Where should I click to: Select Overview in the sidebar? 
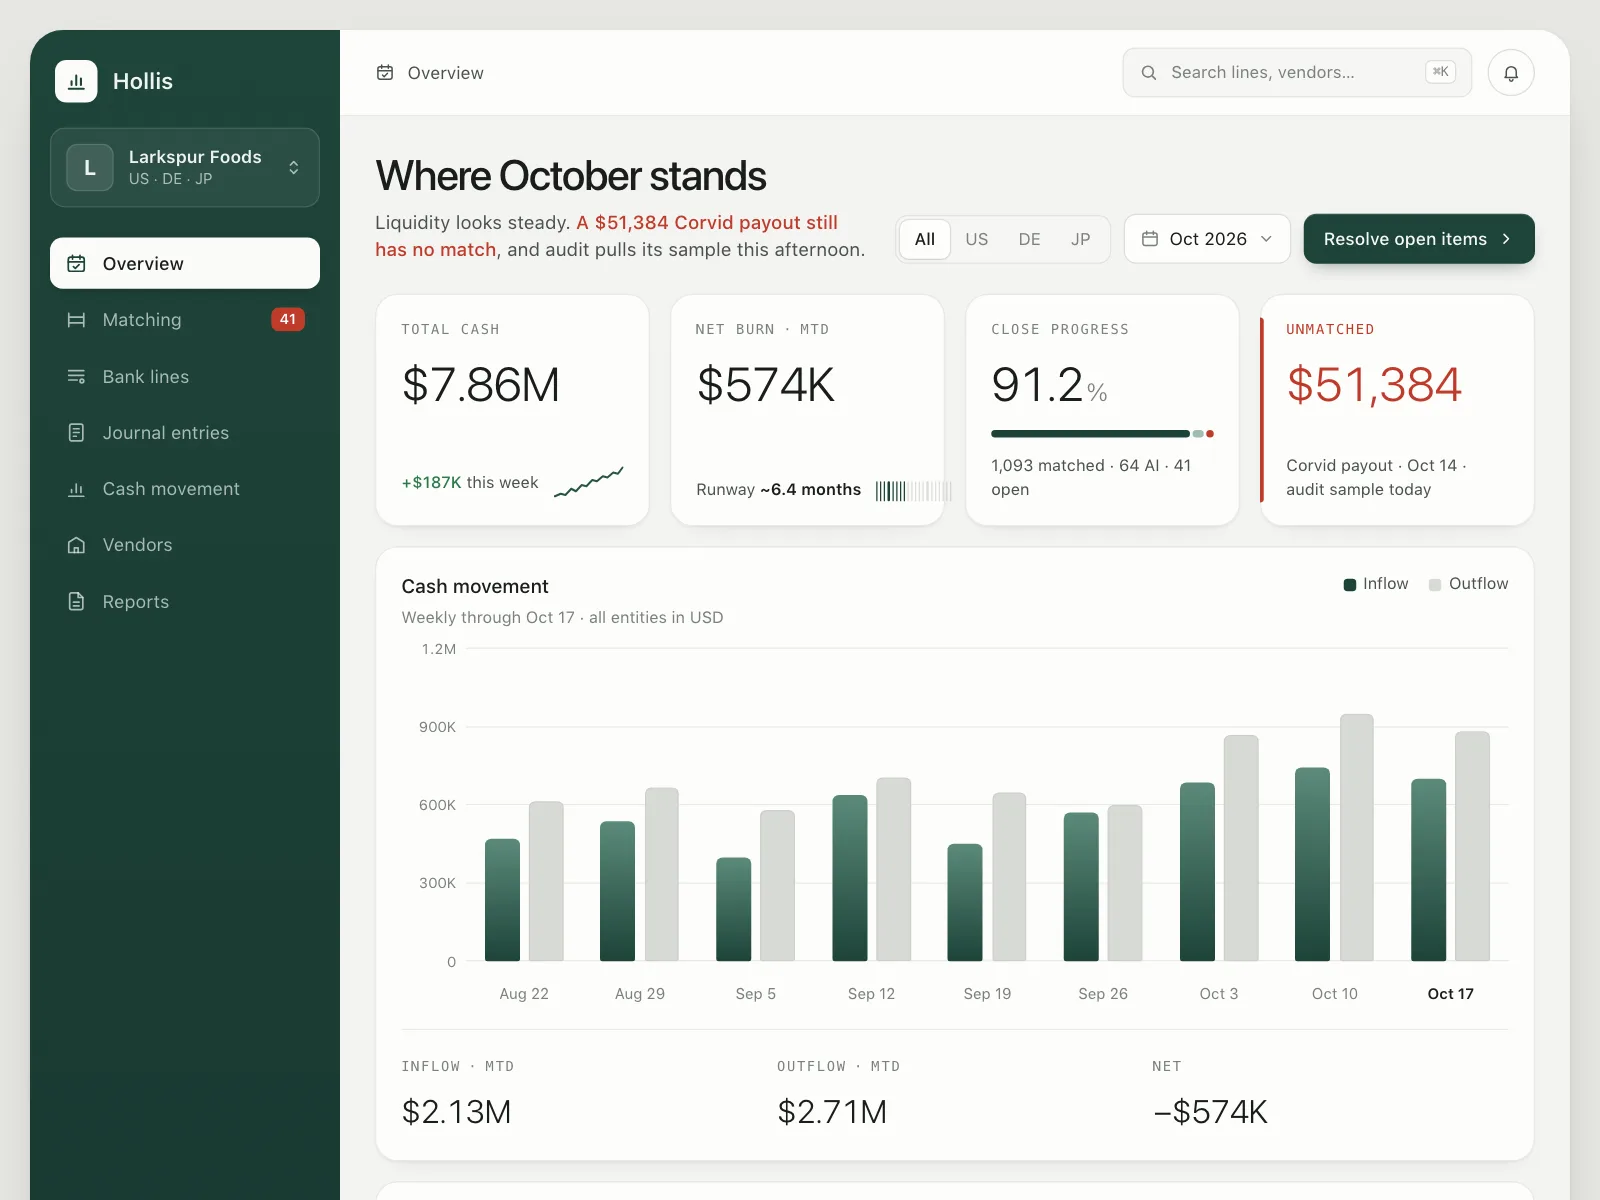coord(185,263)
